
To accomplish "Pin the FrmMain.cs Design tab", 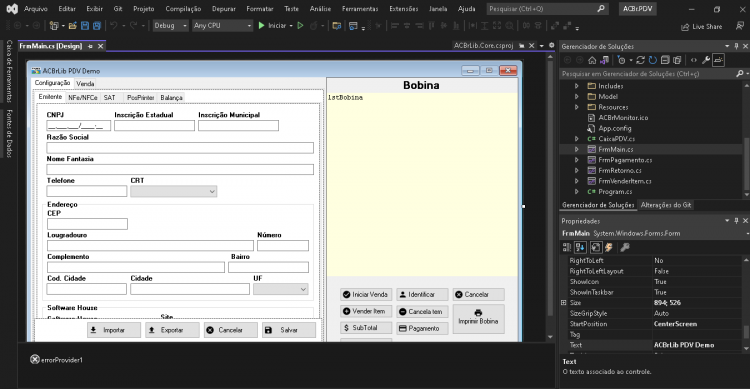I will pyautogui.click(x=90, y=46).
